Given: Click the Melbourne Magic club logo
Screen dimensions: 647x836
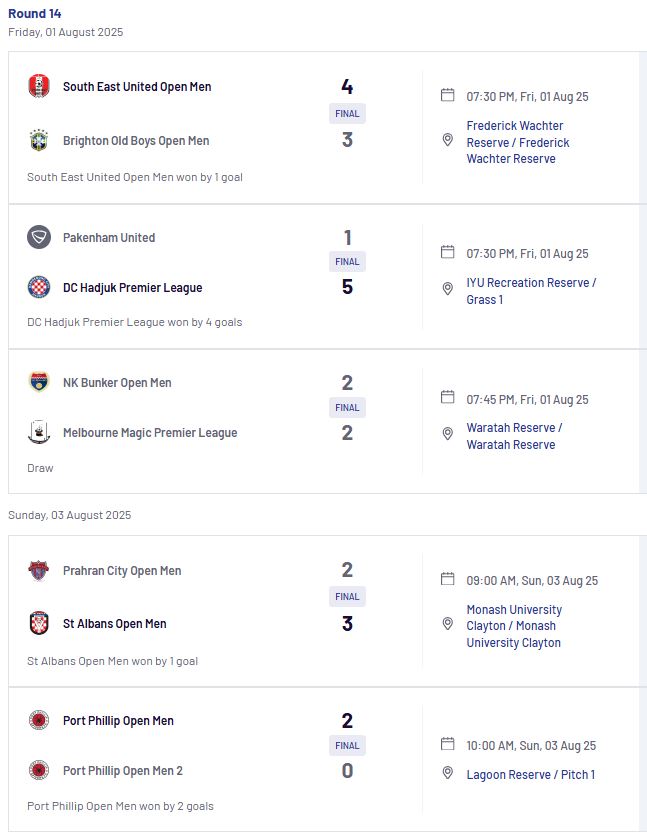Looking at the screenshot, I should 39,432.
